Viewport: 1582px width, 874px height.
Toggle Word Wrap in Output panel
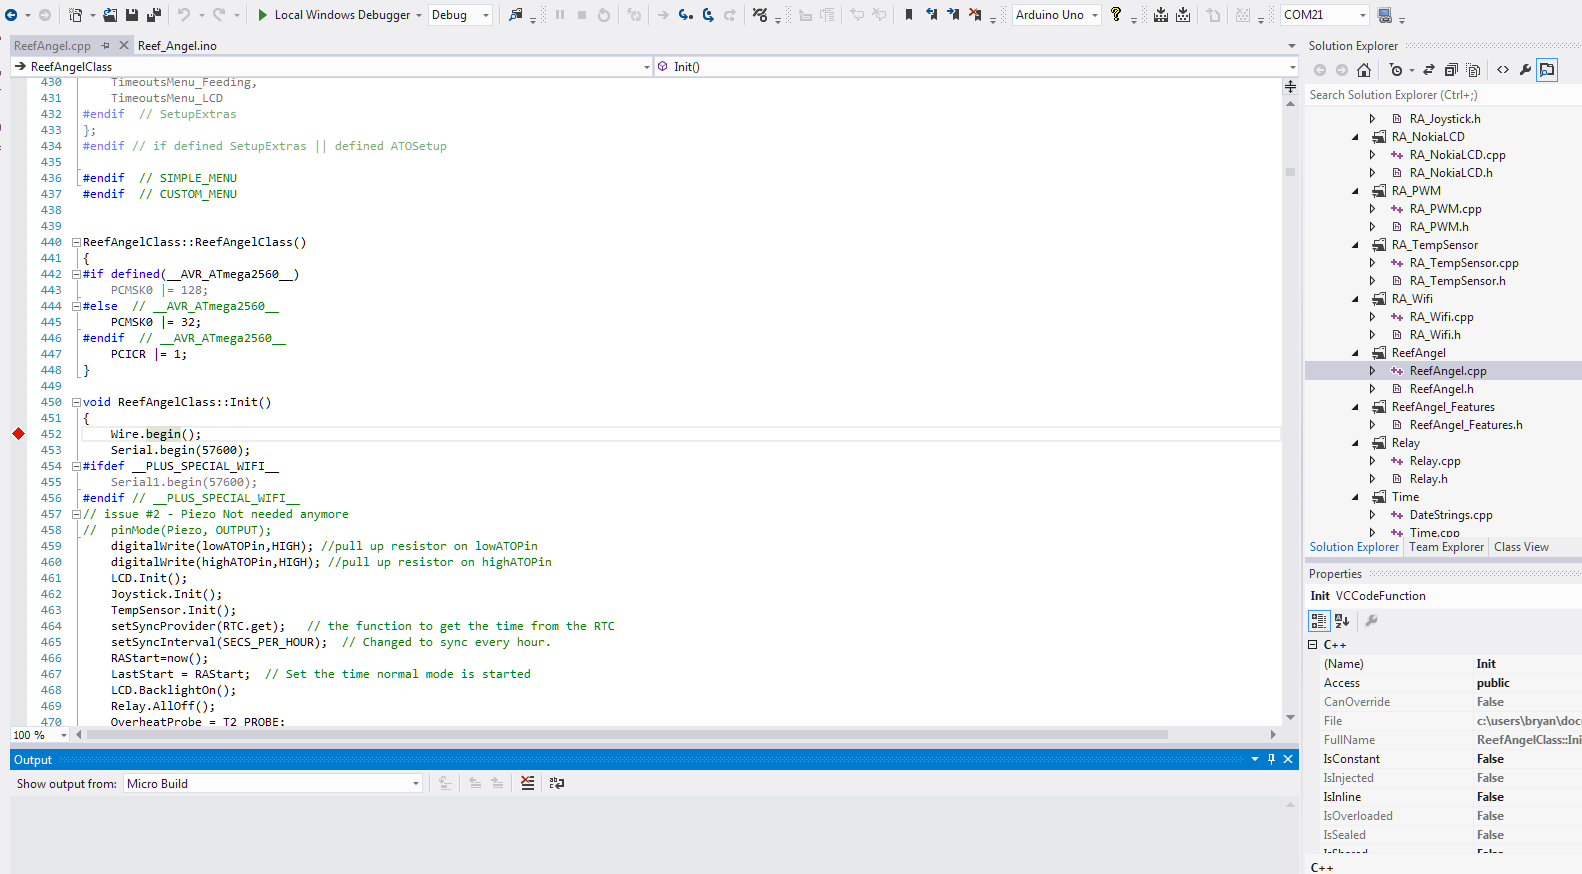(x=557, y=783)
